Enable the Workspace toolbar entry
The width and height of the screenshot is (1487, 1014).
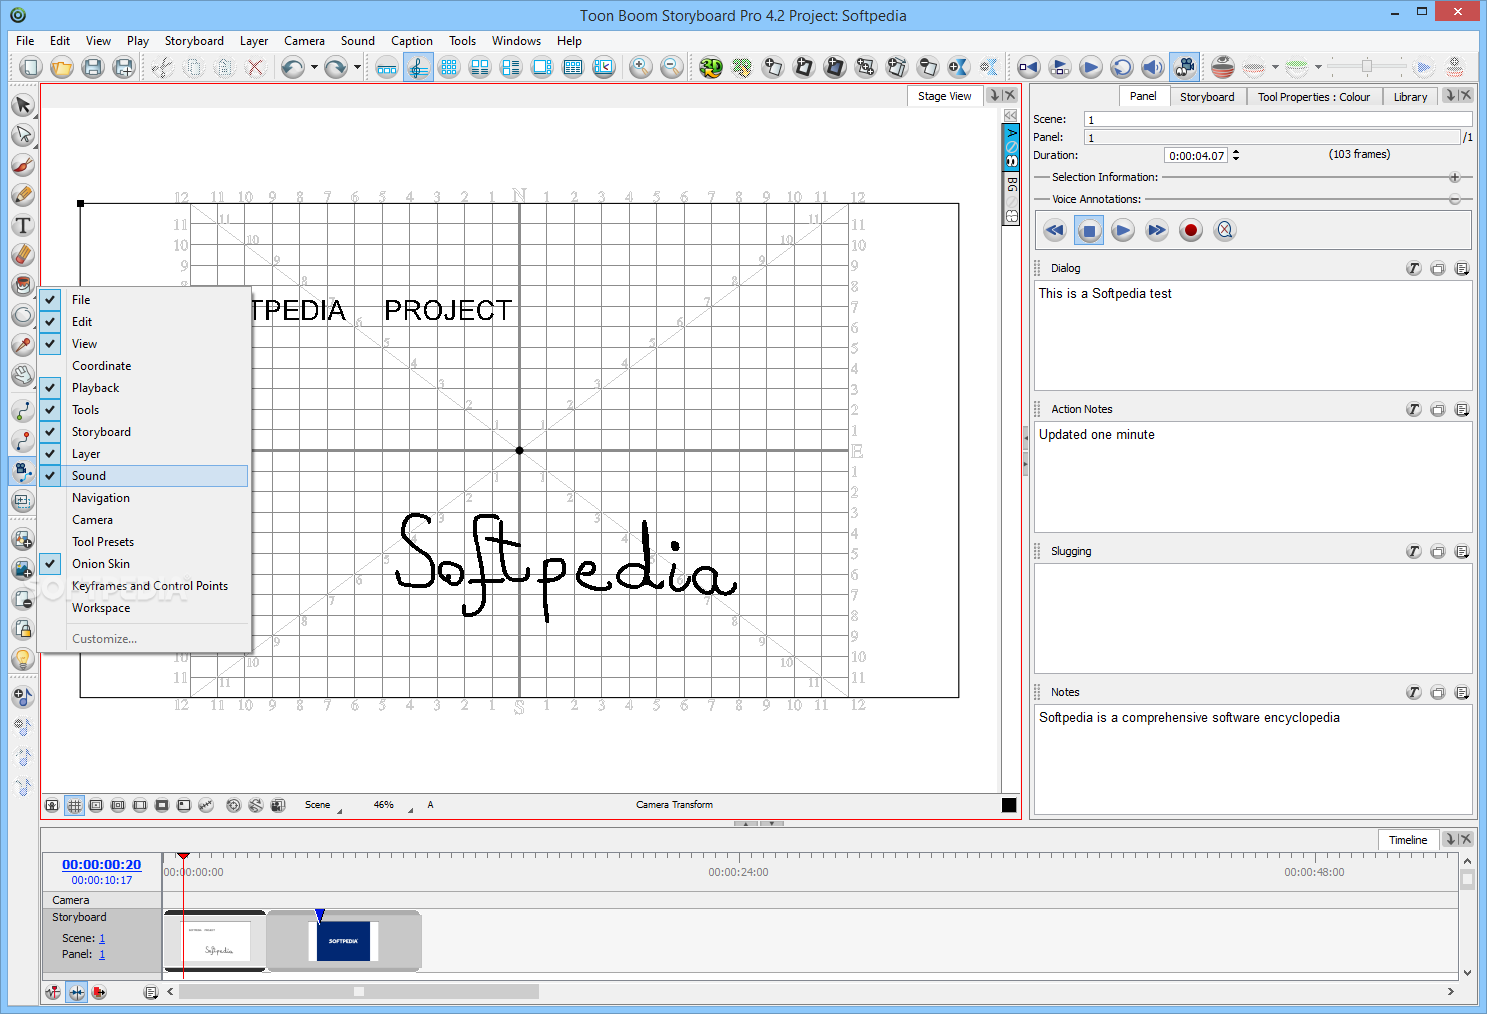click(144, 608)
